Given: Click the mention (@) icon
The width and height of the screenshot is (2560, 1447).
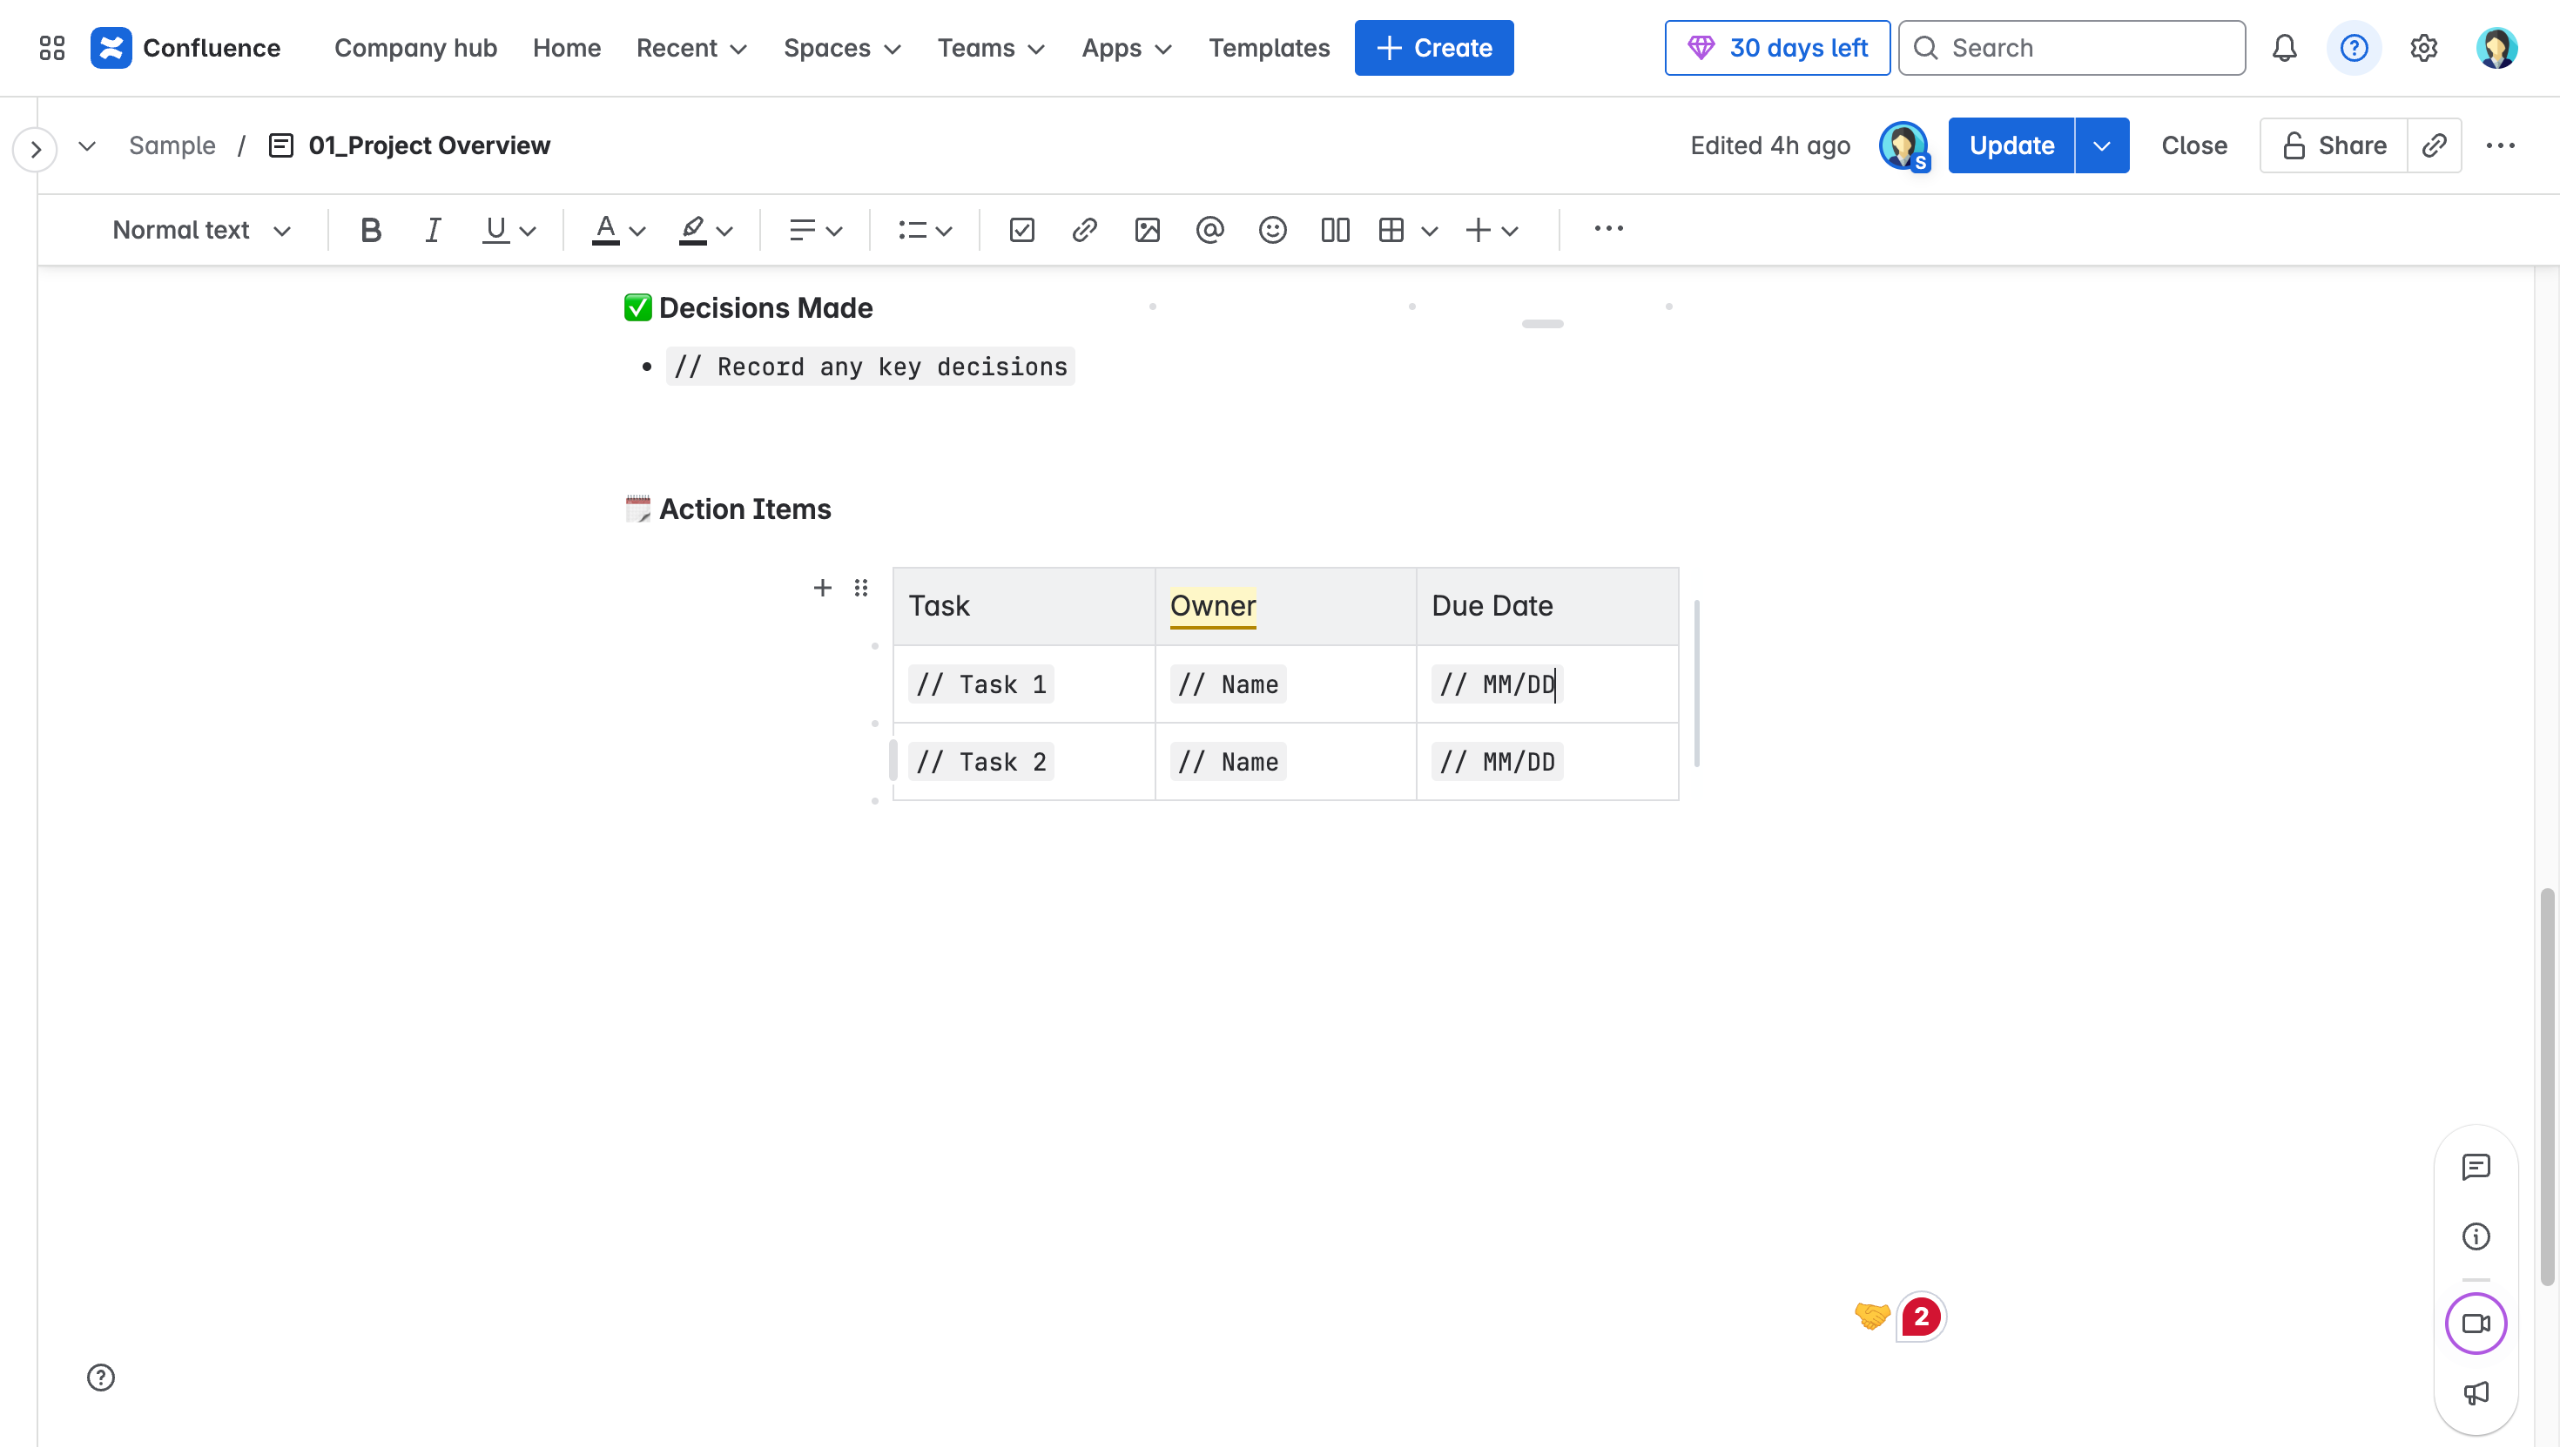Looking at the screenshot, I should pyautogui.click(x=1209, y=230).
